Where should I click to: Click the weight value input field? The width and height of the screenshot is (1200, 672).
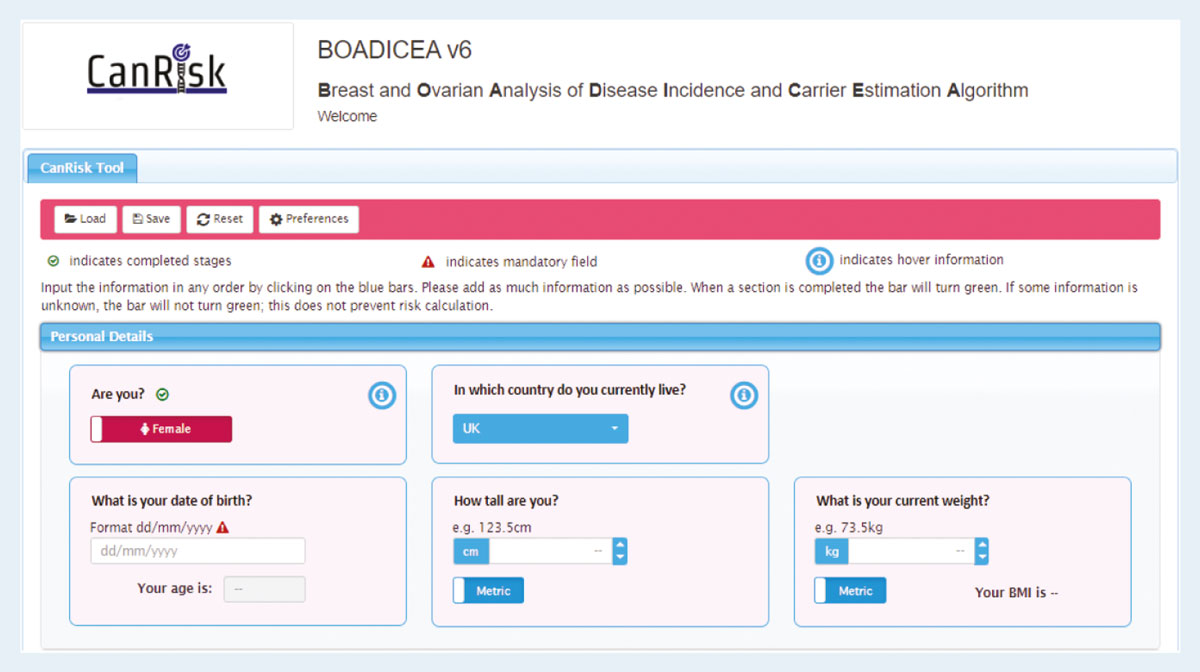(912, 551)
